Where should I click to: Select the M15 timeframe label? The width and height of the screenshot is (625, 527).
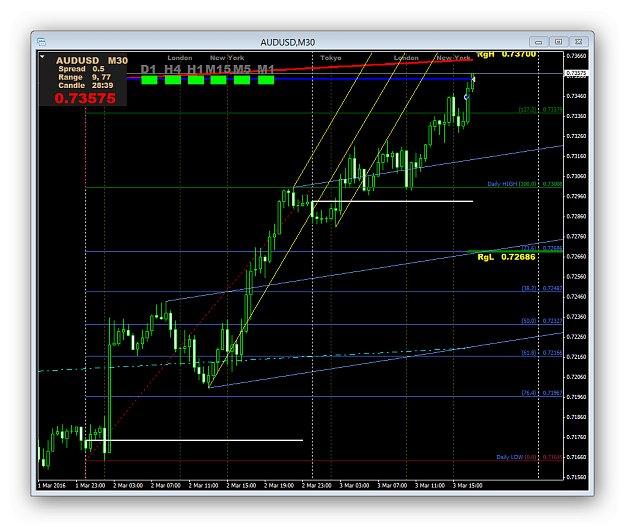tap(218, 69)
